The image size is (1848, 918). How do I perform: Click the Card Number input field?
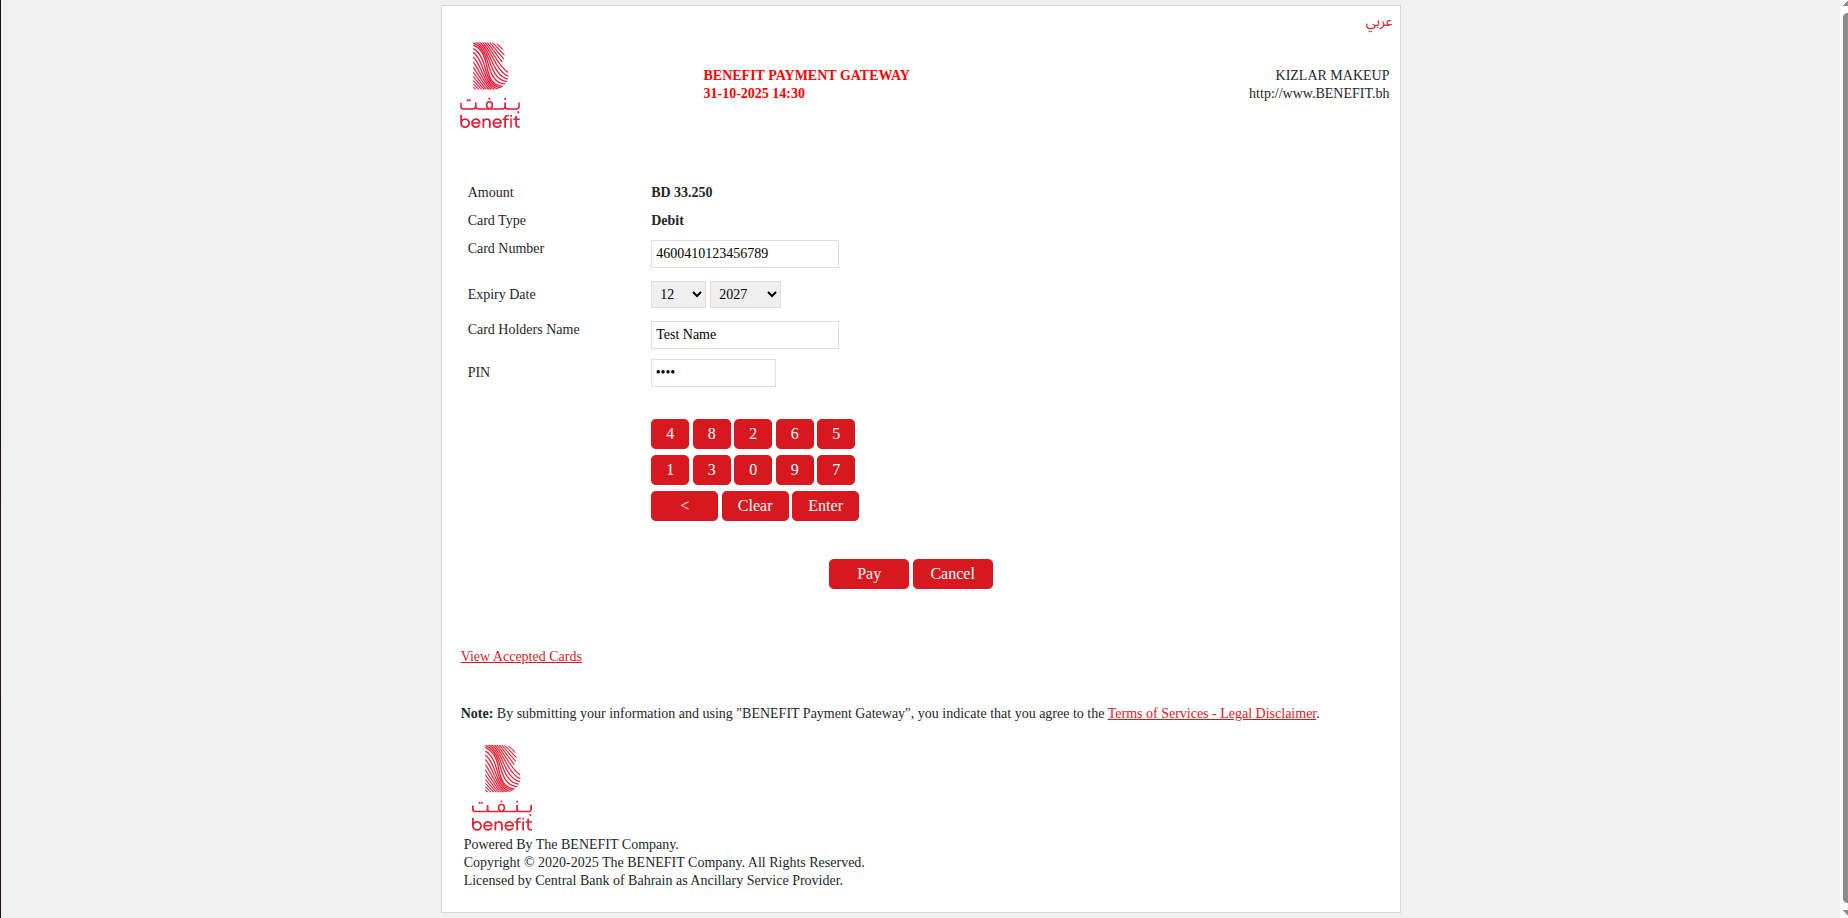[745, 254]
